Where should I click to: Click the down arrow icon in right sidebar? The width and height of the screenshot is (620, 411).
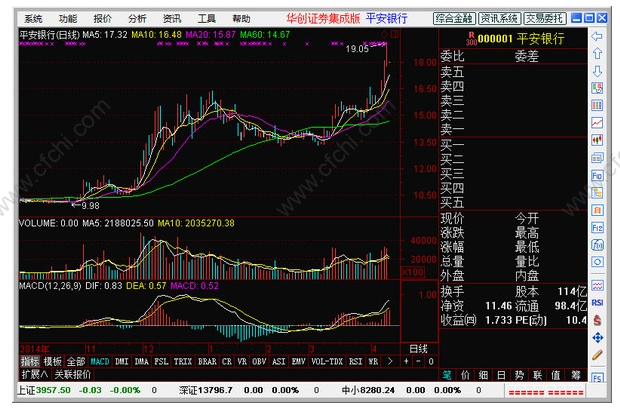click(x=597, y=71)
